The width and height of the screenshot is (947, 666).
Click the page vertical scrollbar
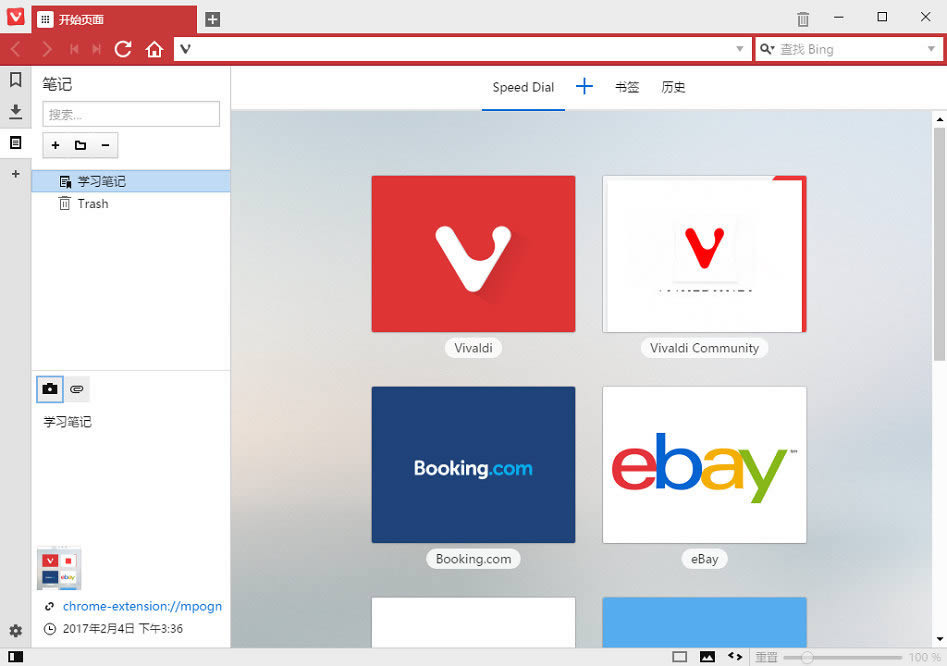(939, 244)
